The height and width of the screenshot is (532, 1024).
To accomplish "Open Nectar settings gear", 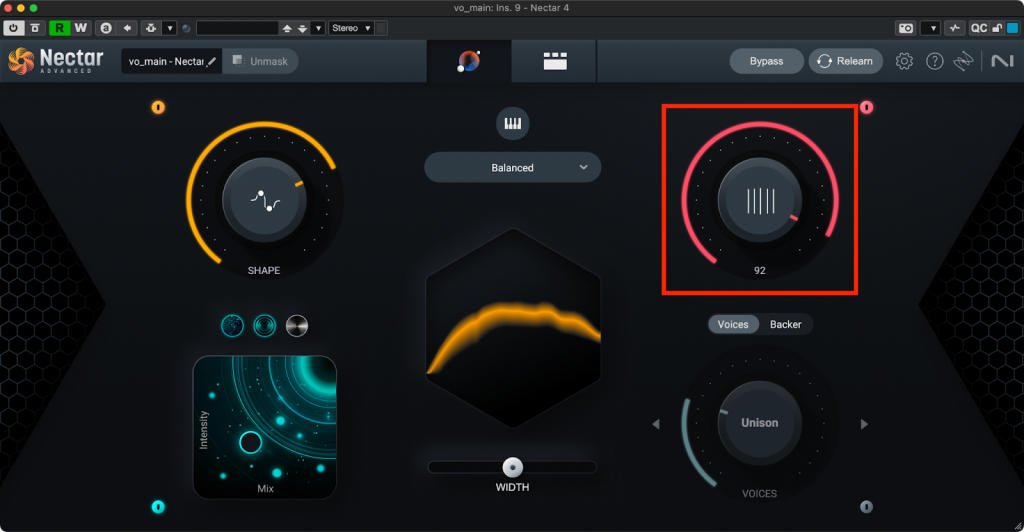I will [x=904, y=61].
